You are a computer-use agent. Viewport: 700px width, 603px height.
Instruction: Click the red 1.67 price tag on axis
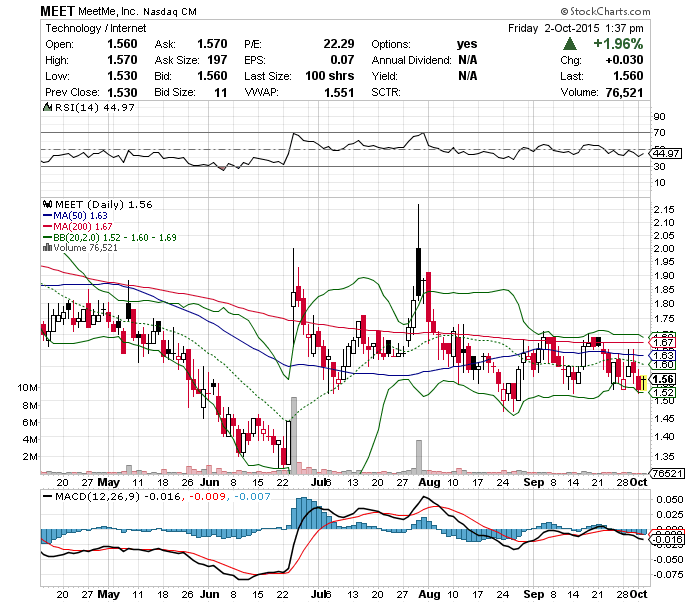coord(663,343)
